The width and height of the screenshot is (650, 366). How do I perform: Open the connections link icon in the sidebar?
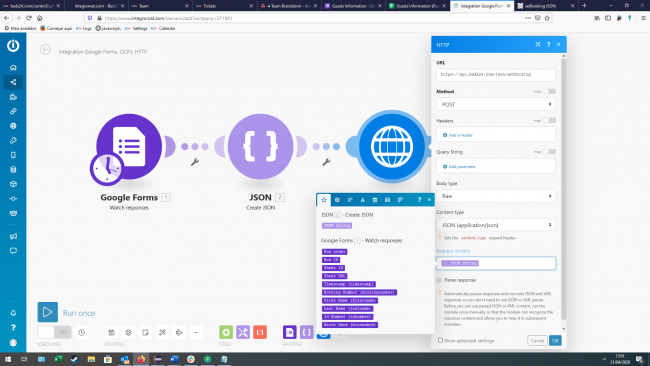point(13,111)
